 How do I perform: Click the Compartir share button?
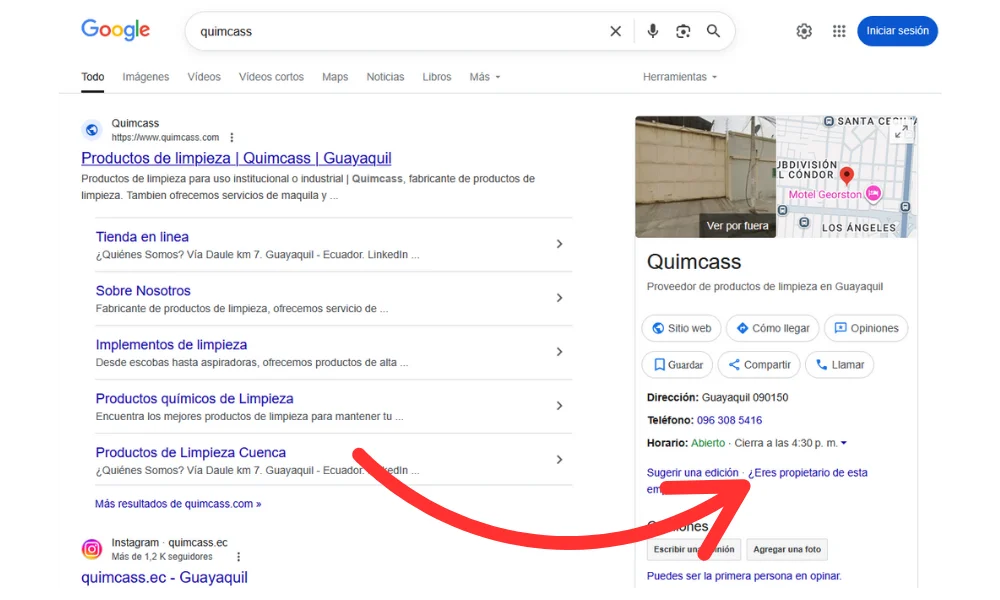(x=759, y=365)
